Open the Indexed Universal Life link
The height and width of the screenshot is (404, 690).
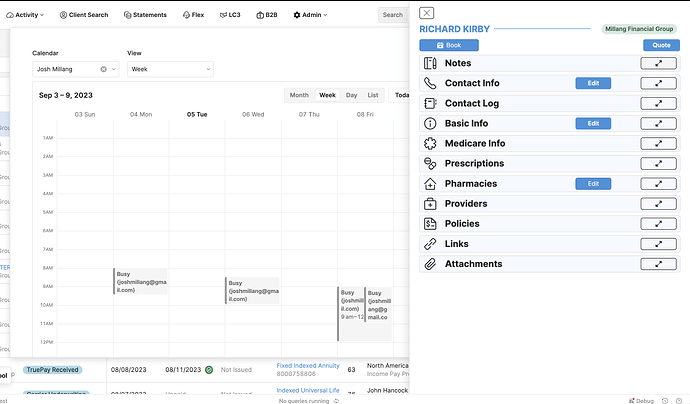308,390
